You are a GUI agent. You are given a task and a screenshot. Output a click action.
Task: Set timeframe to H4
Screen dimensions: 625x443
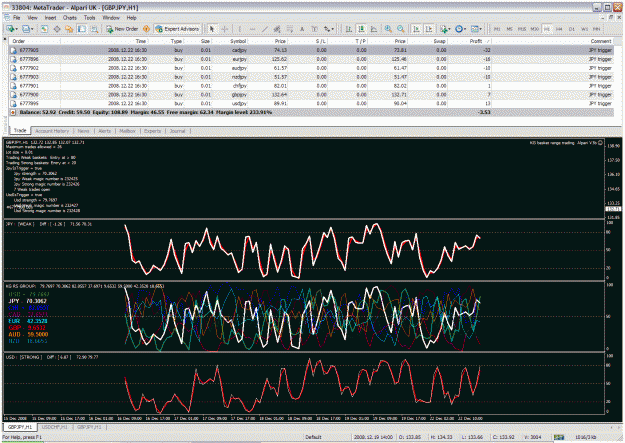[559, 29]
